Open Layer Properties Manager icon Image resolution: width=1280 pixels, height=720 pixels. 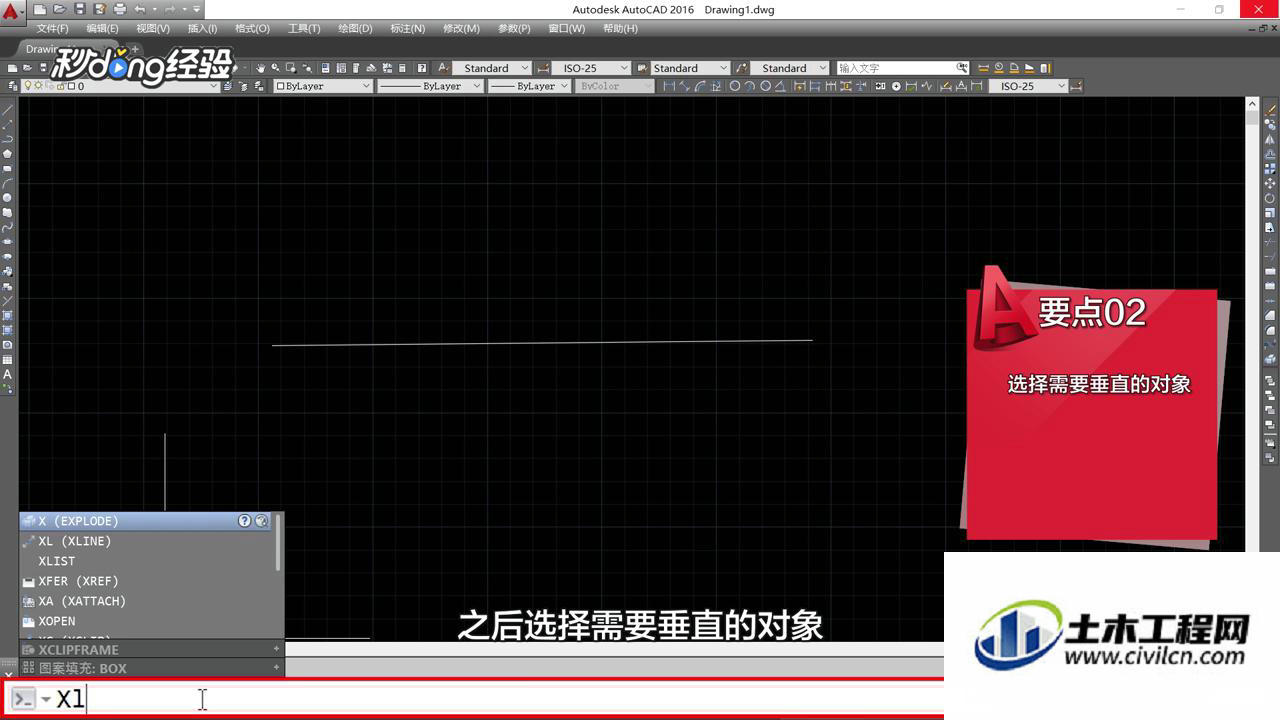(x=12, y=86)
